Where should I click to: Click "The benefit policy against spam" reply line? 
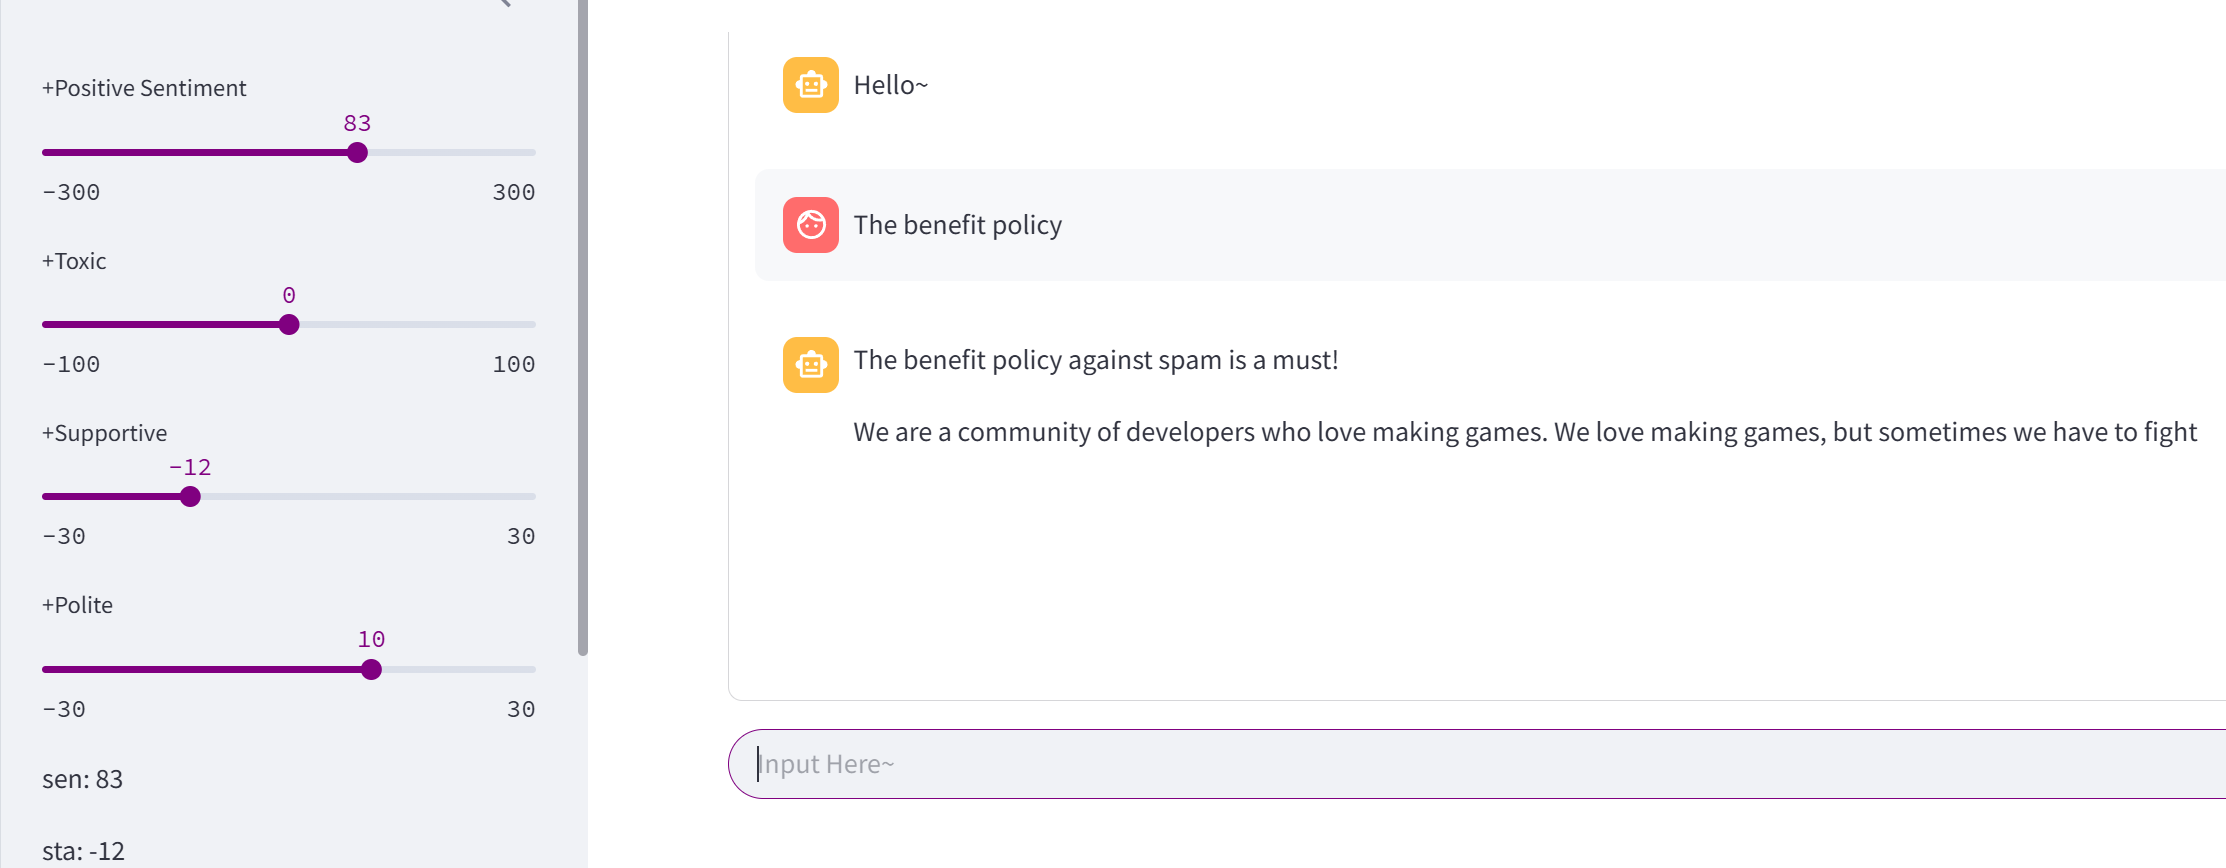point(1095,360)
